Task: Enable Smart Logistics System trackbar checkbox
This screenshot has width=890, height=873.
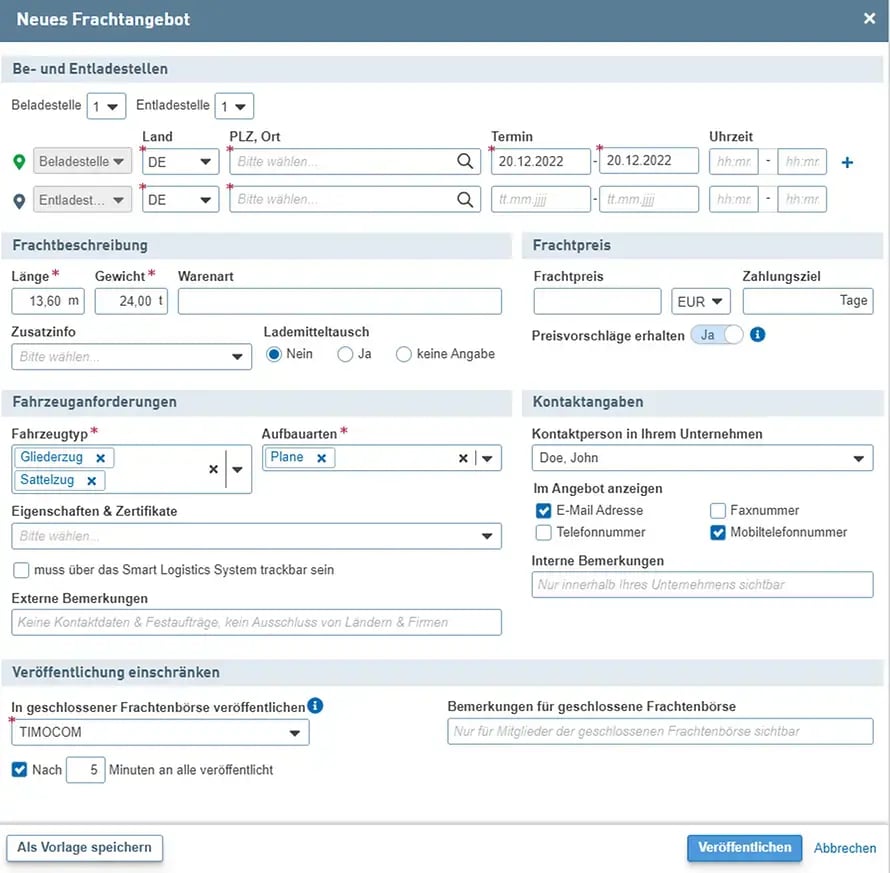Action: pos(21,570)
